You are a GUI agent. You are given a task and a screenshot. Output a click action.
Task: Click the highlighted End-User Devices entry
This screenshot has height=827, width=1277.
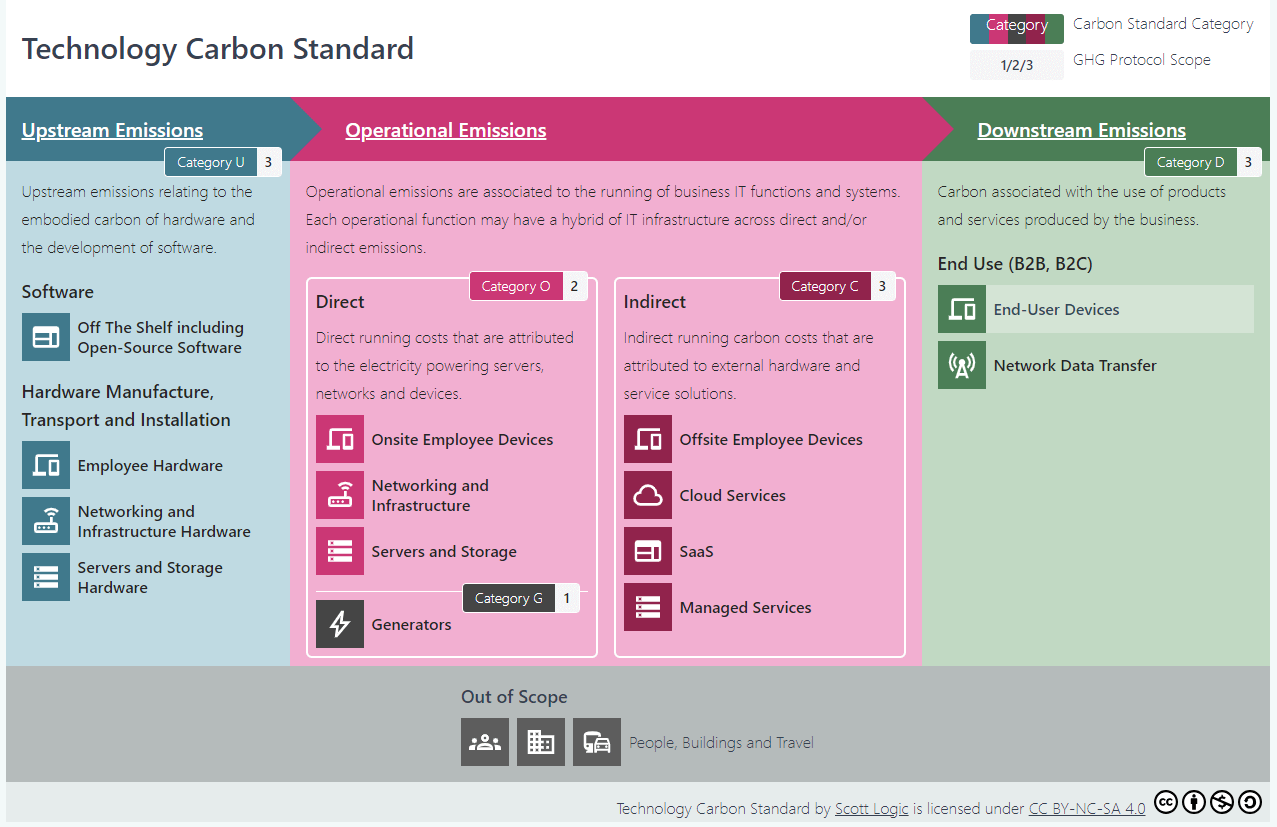click(1095, 309)
